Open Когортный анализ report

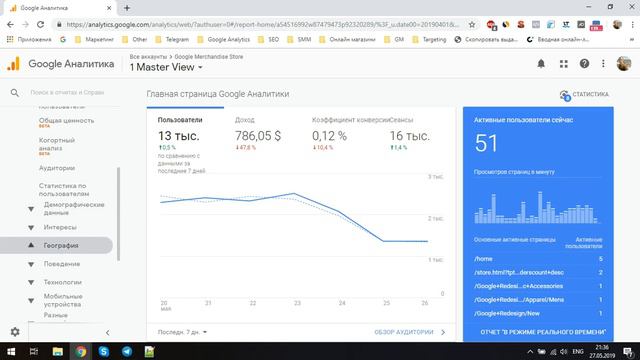click(57, 144)
